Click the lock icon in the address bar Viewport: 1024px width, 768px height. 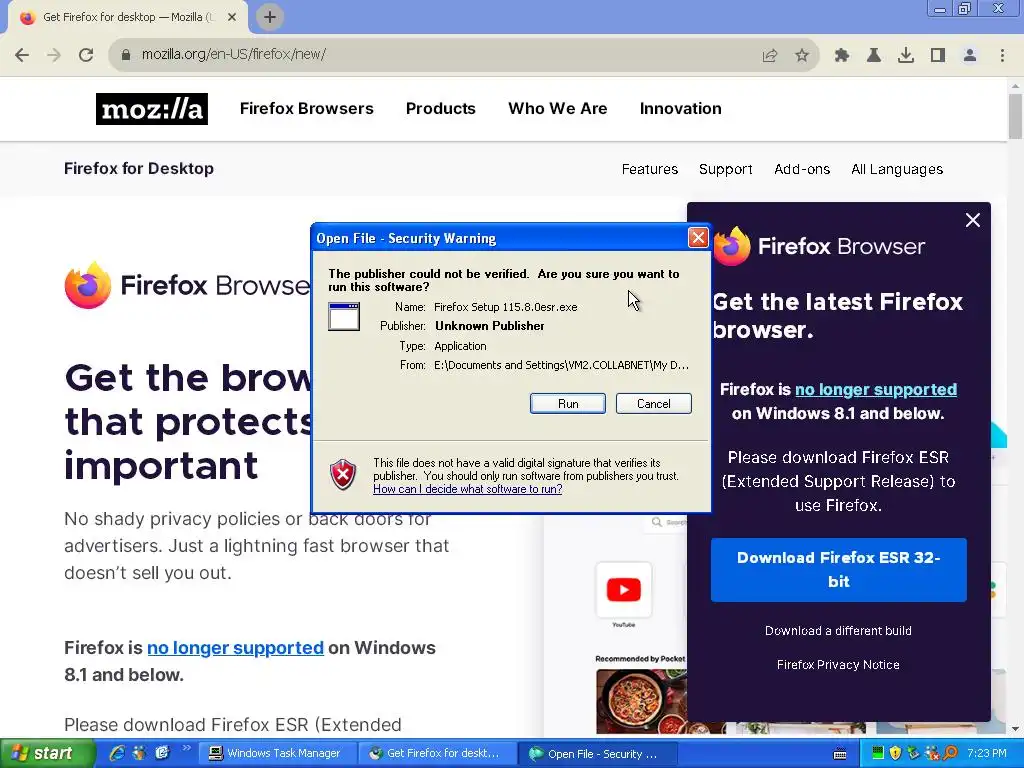click(126, 55)
